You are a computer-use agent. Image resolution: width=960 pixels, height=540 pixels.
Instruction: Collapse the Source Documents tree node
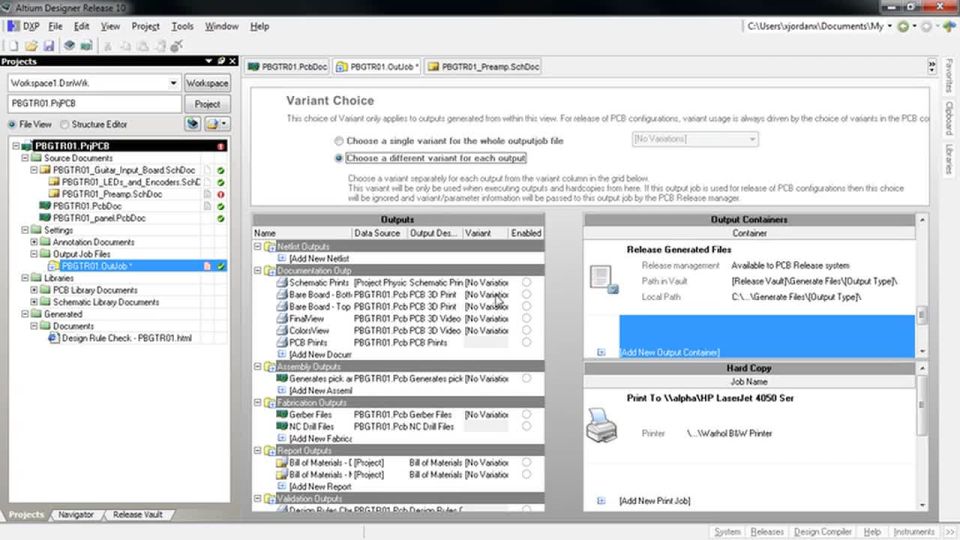[25, 158]
